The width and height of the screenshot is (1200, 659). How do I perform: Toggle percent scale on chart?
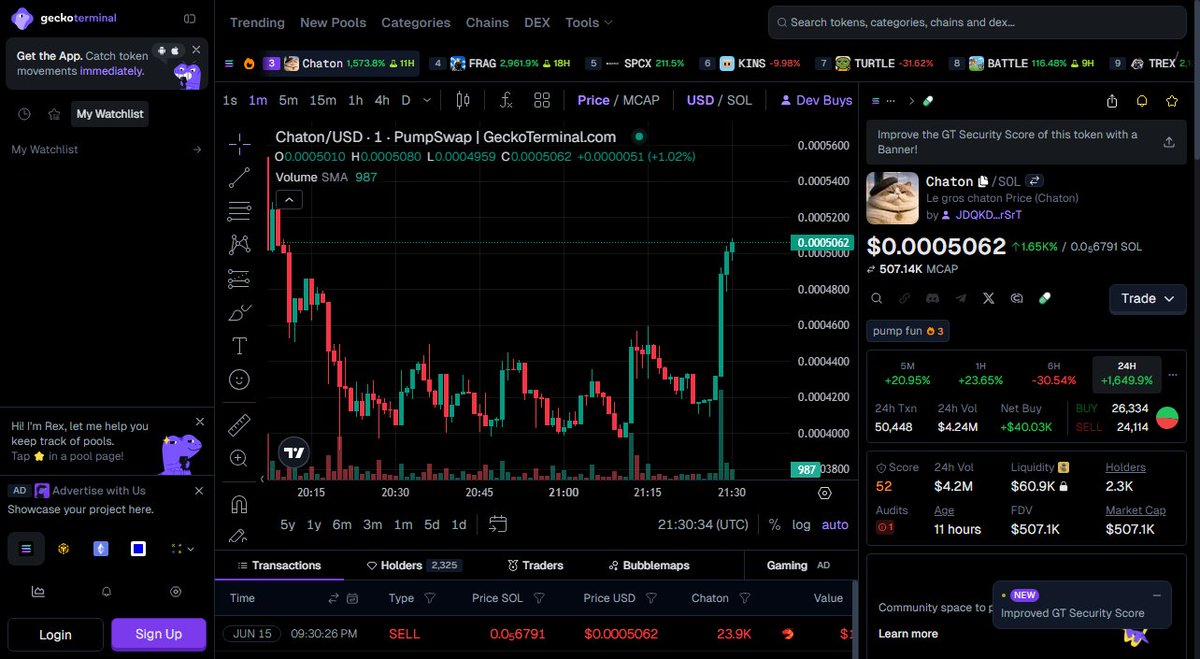coord(775,524)
